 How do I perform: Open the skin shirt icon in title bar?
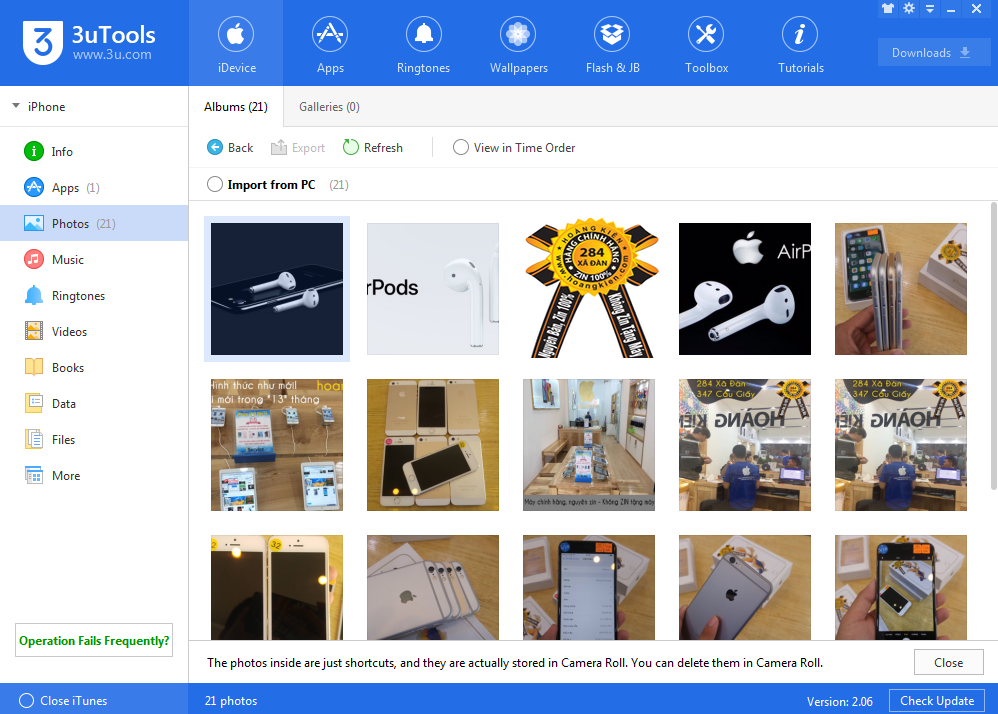coord(887,8)
